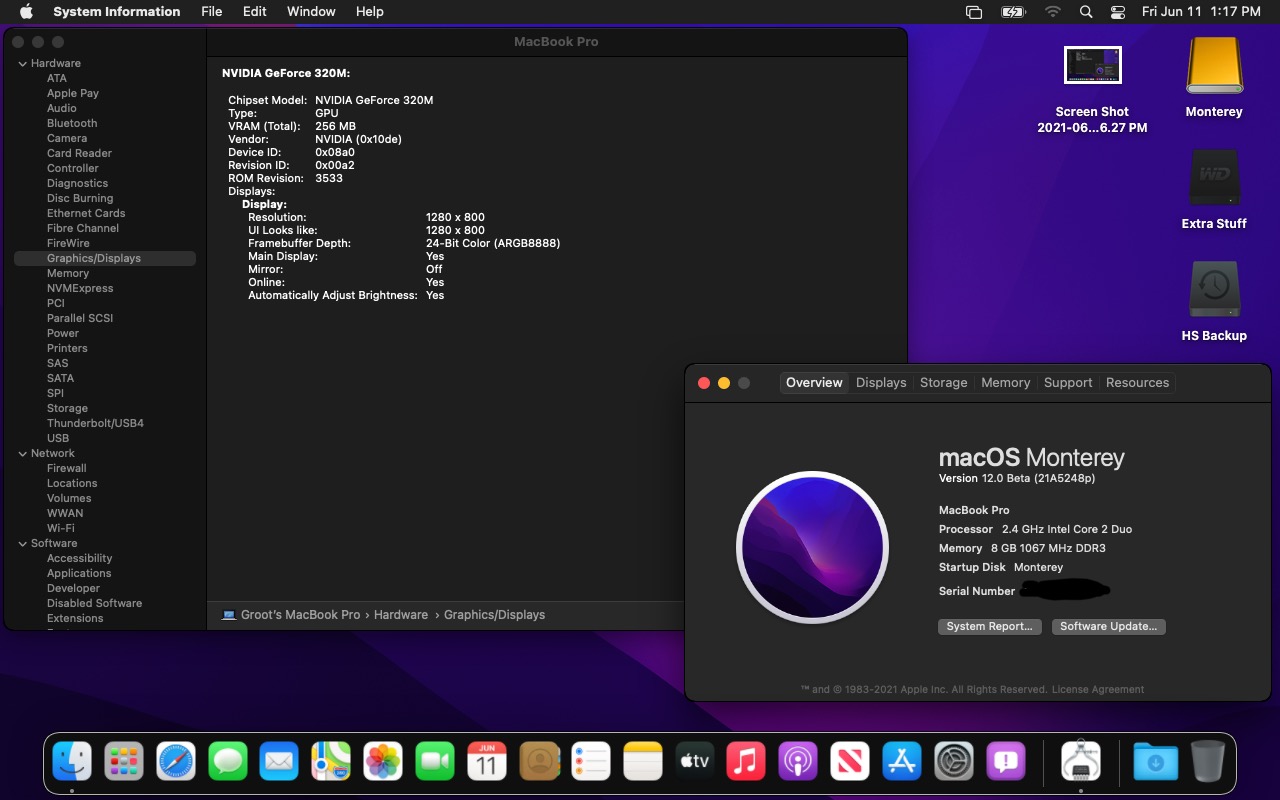This screenshot has height=800, width=1280.
Task: Select the Overview tab
Action: click(814, 383)
